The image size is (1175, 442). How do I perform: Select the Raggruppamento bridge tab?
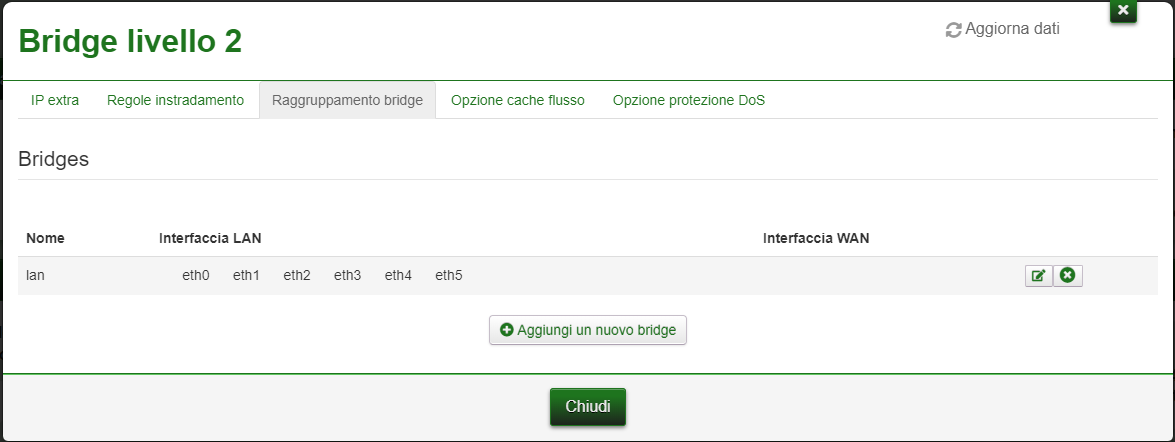tap(348, 100)
